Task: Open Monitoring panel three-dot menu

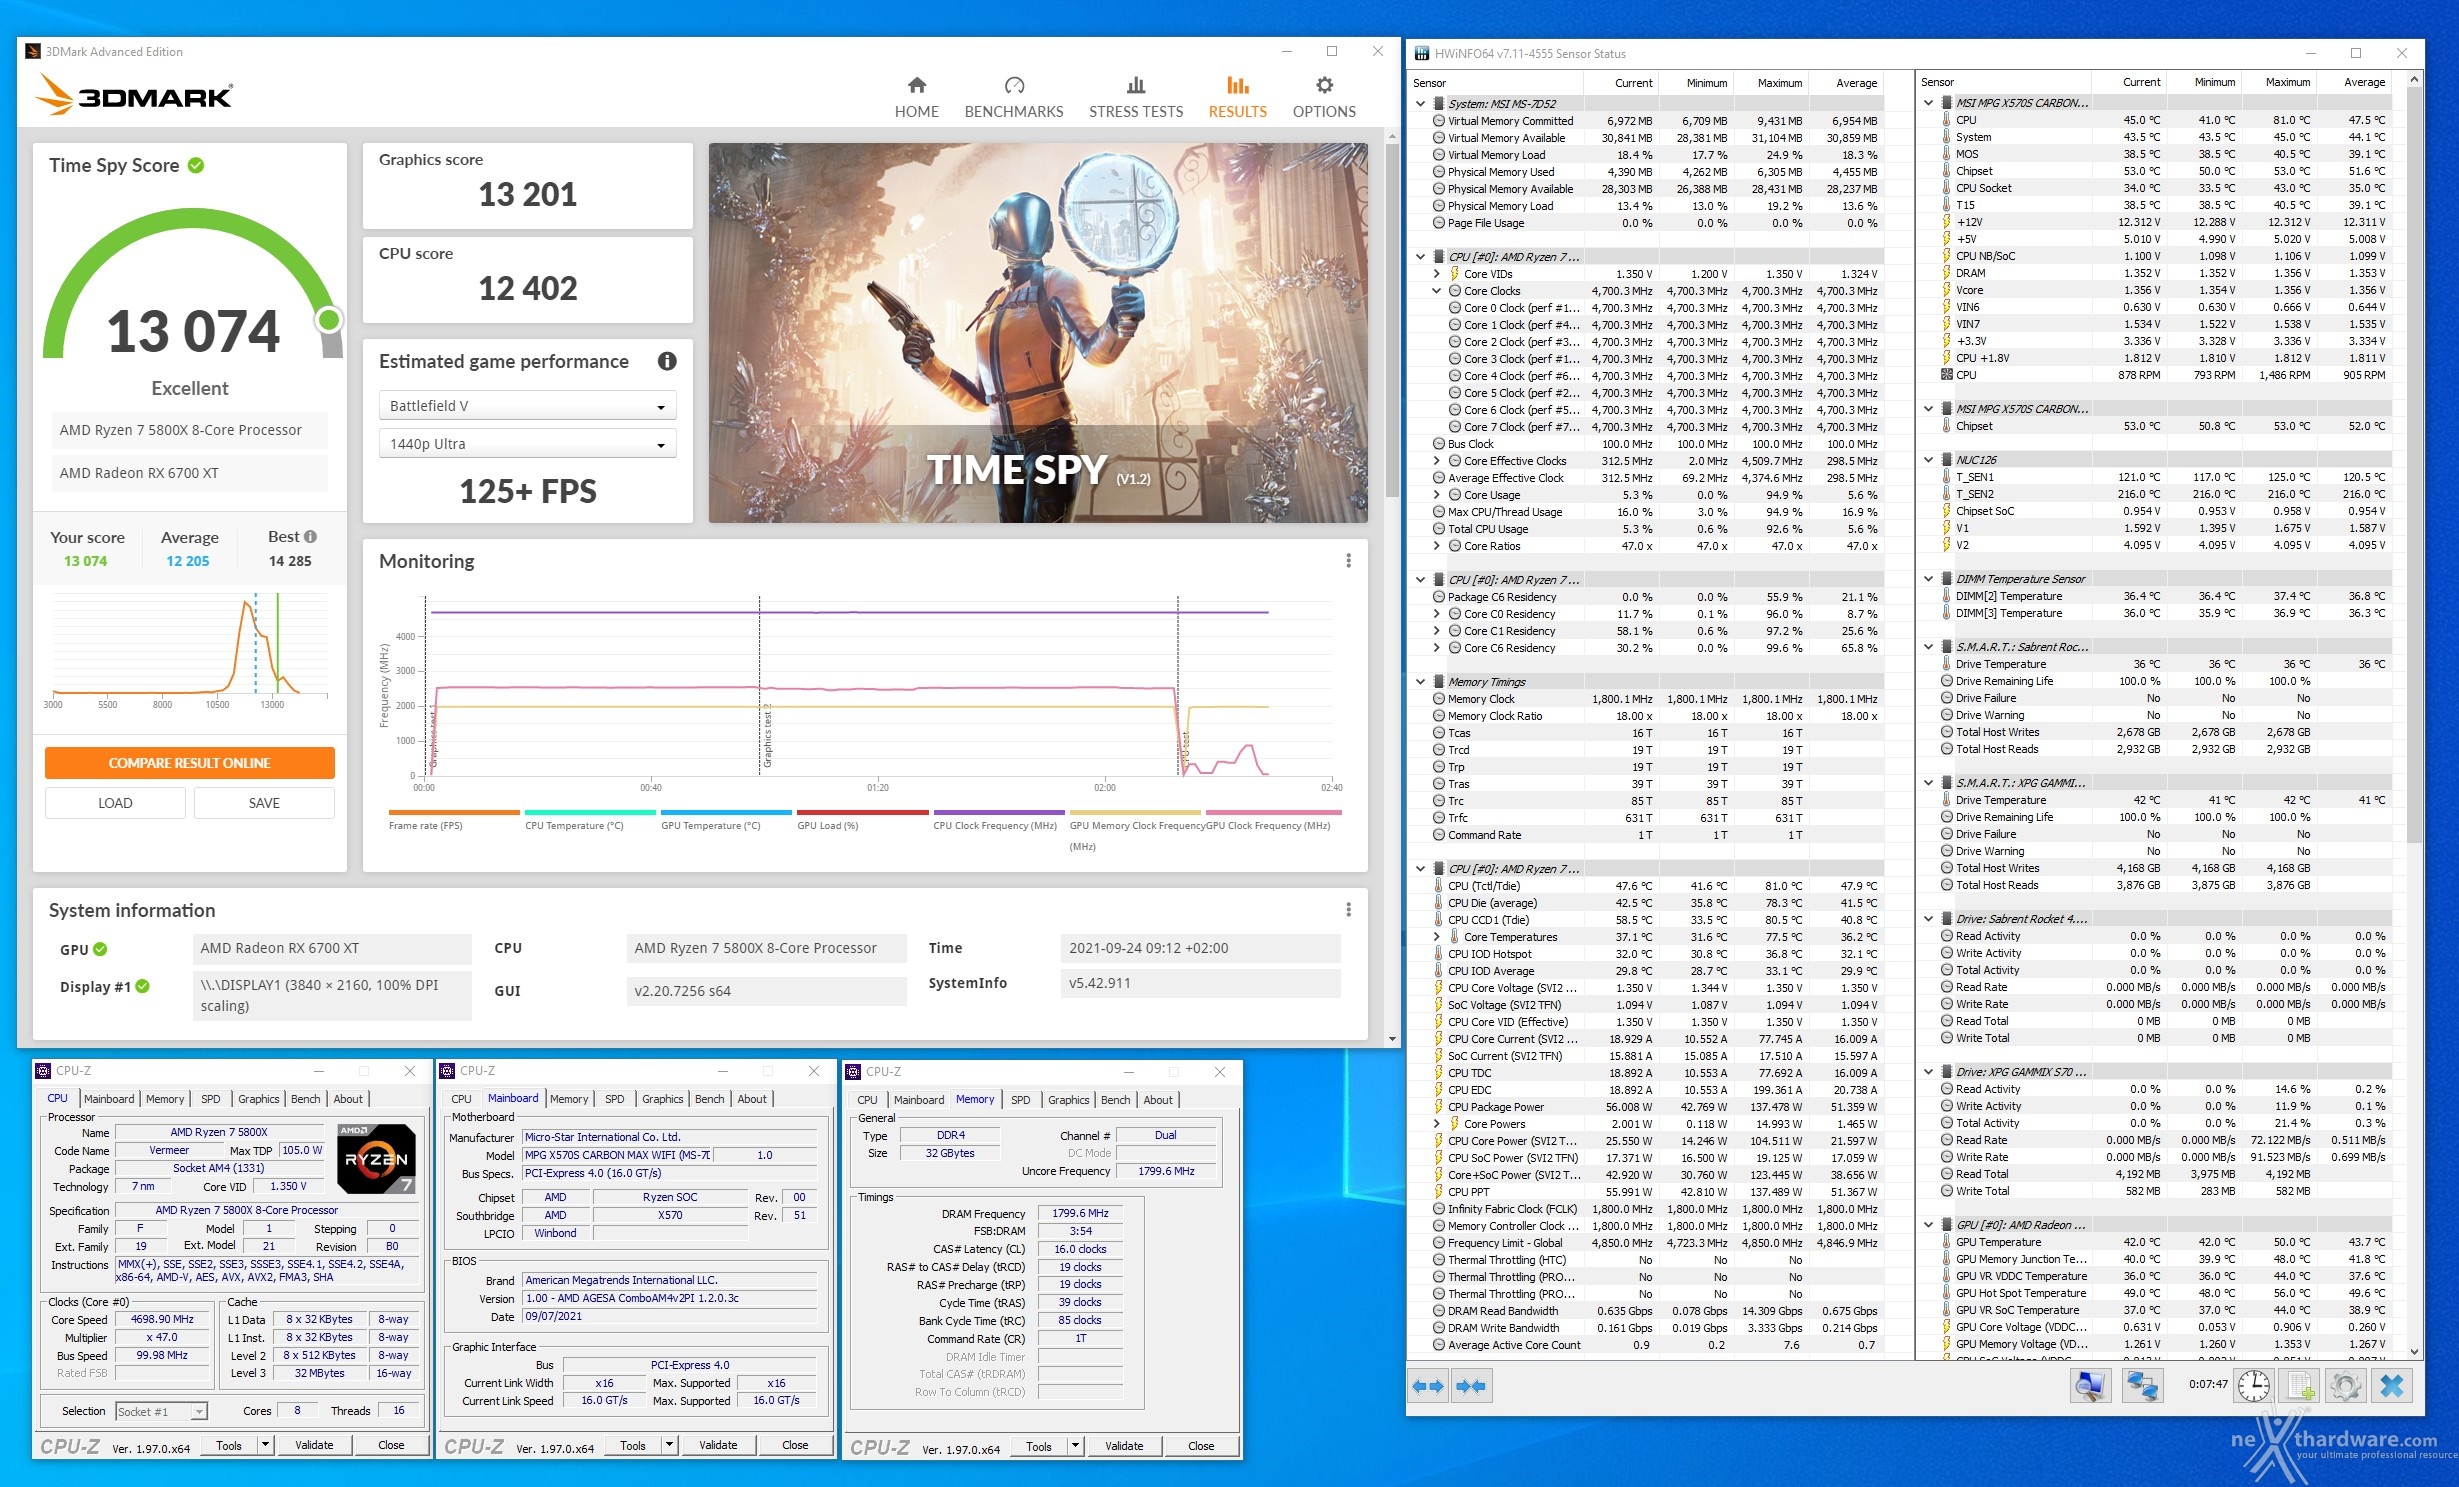Action: coord(1348,561)
